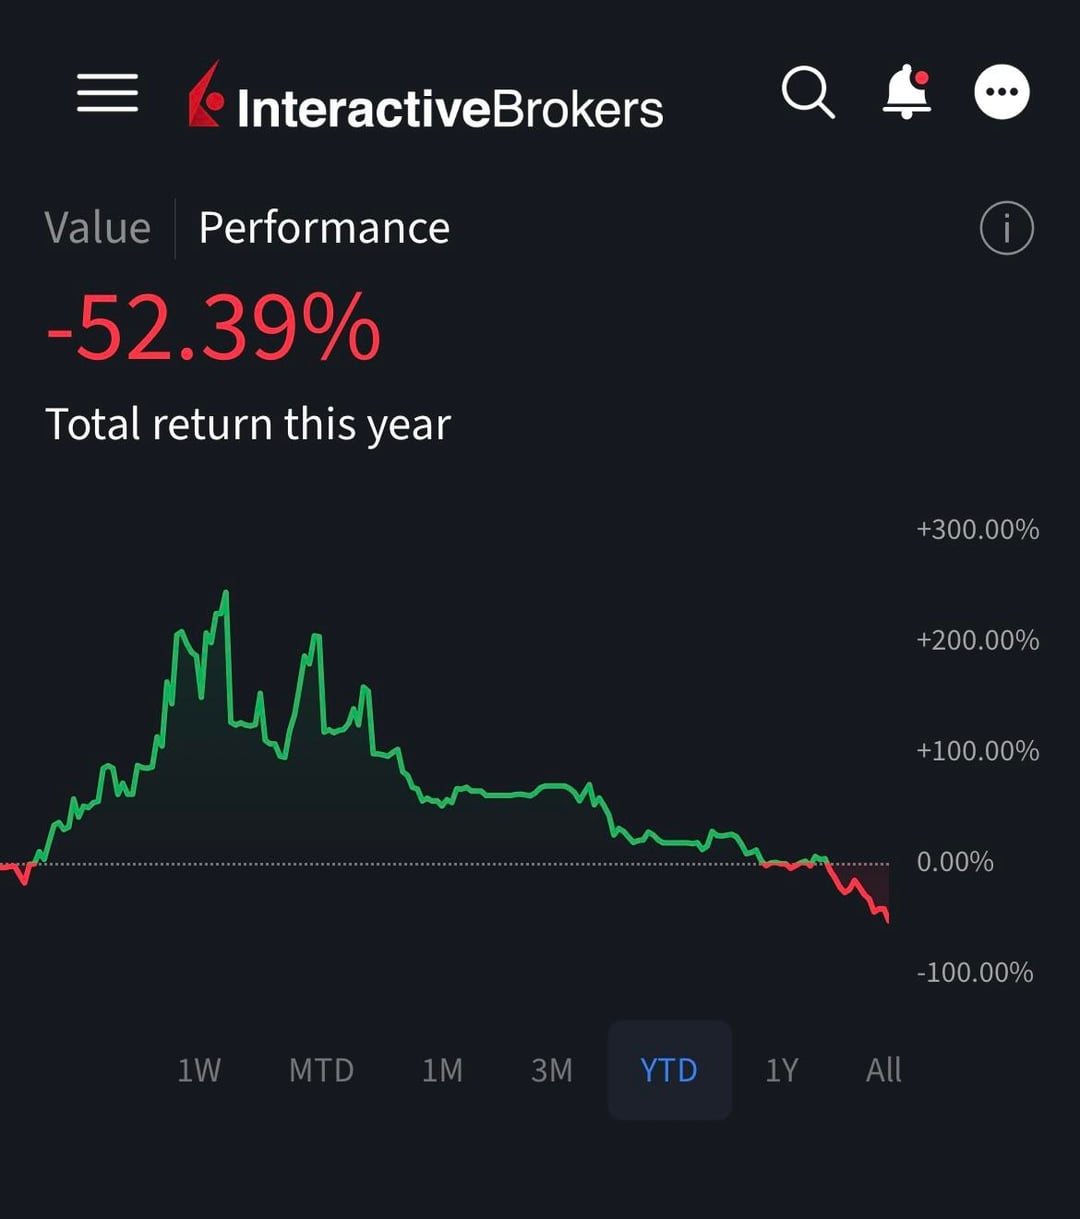
Task: Change the chart period to 1Y
Action: tap(781, 1070)
